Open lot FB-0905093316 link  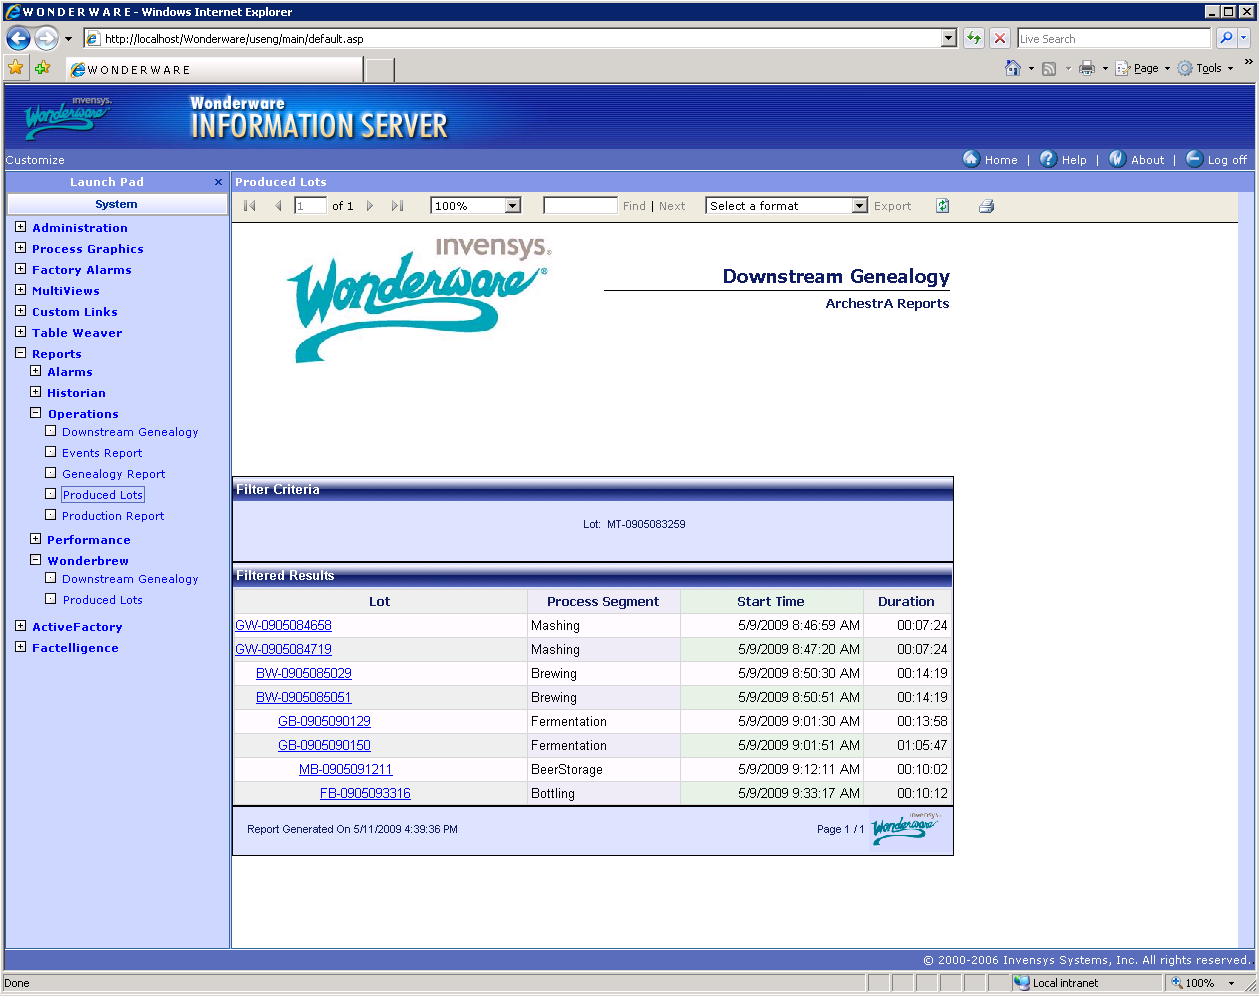[365, 793]
